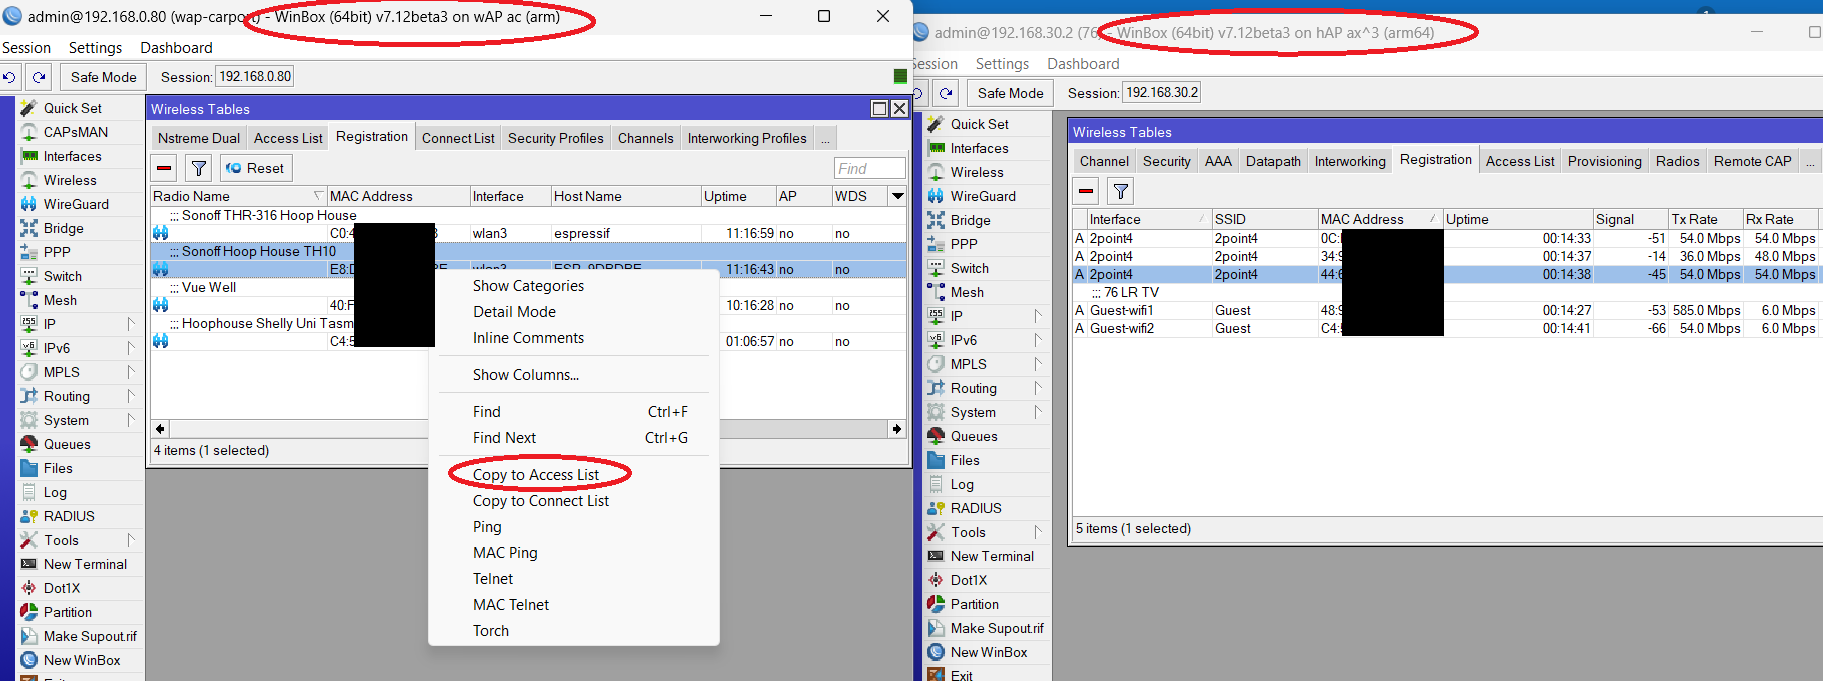Image resolution: width=1823 pixels, height=681 pixels.
Task: Click redo arrow in left WinBox toolbar
Action: (39, 77)
